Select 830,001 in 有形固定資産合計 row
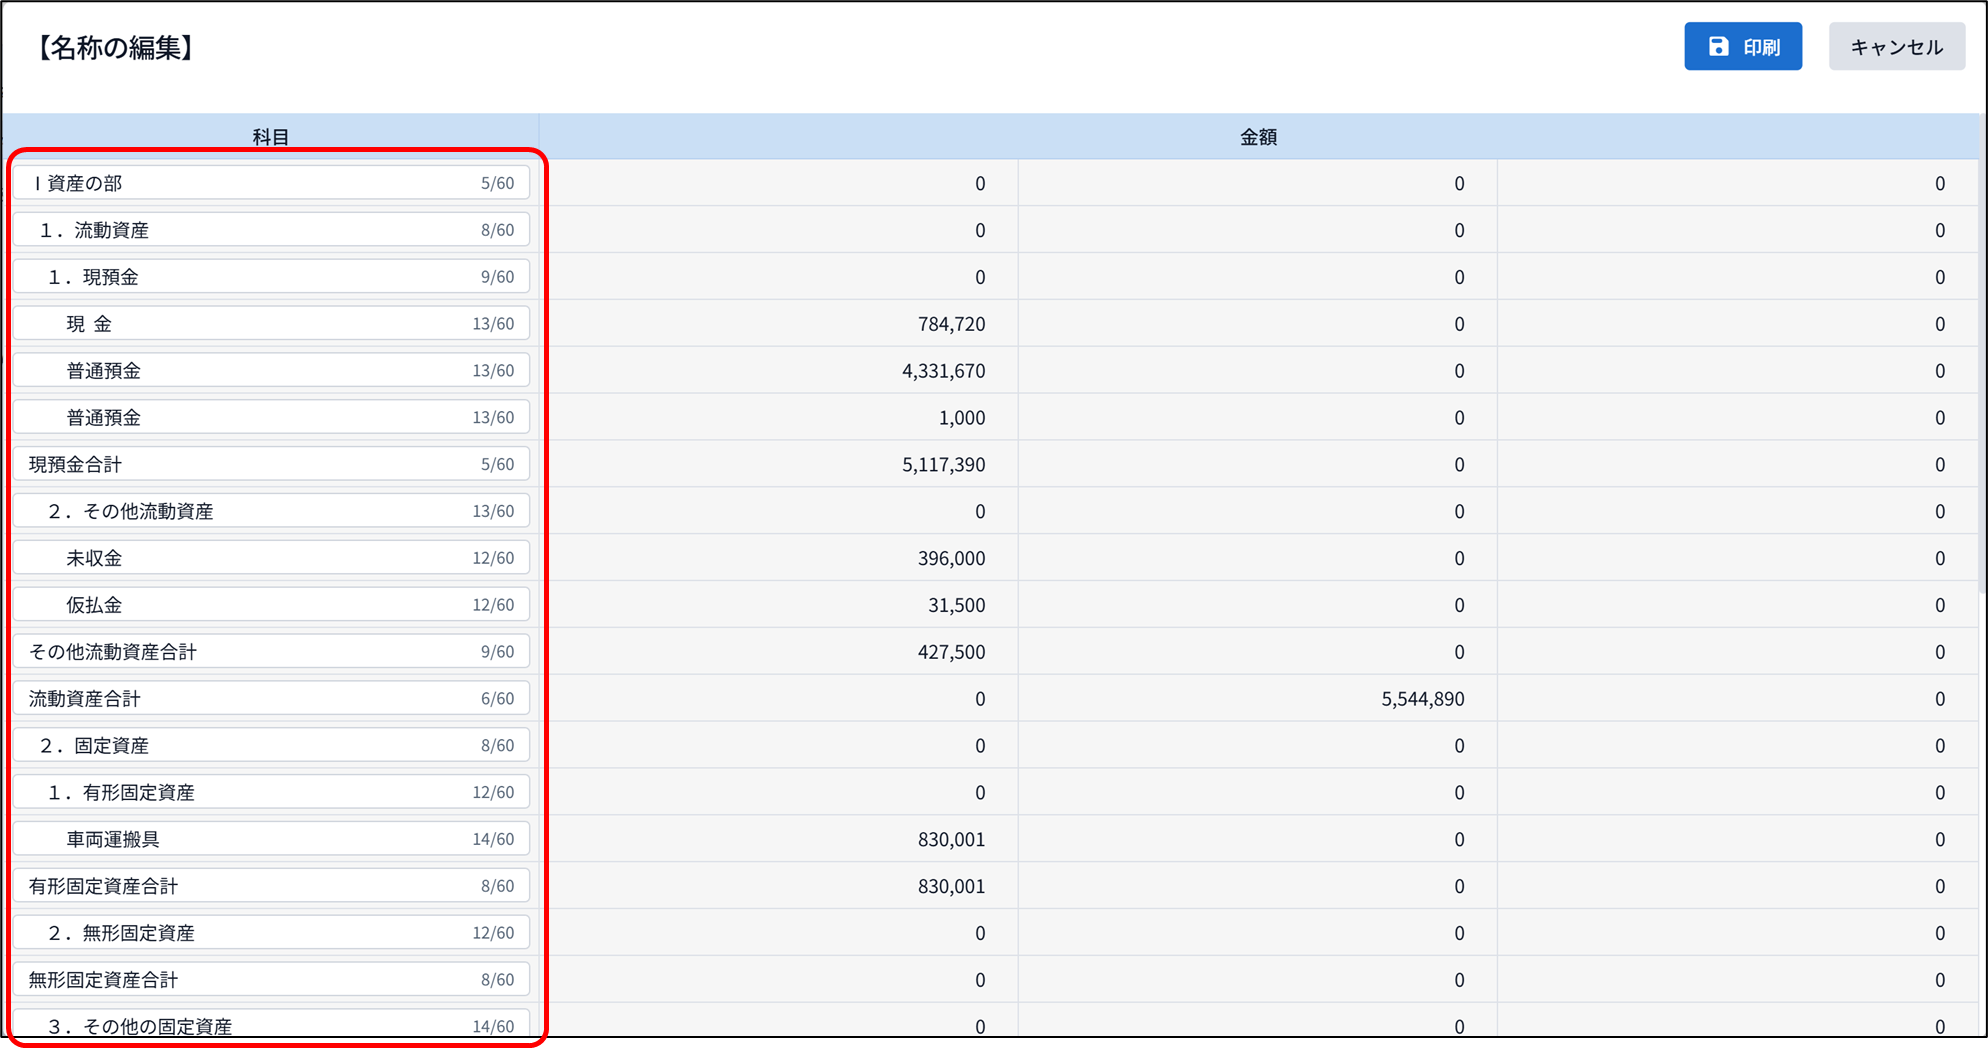Screen dimensions: 1988x1048 click(951, 886)
